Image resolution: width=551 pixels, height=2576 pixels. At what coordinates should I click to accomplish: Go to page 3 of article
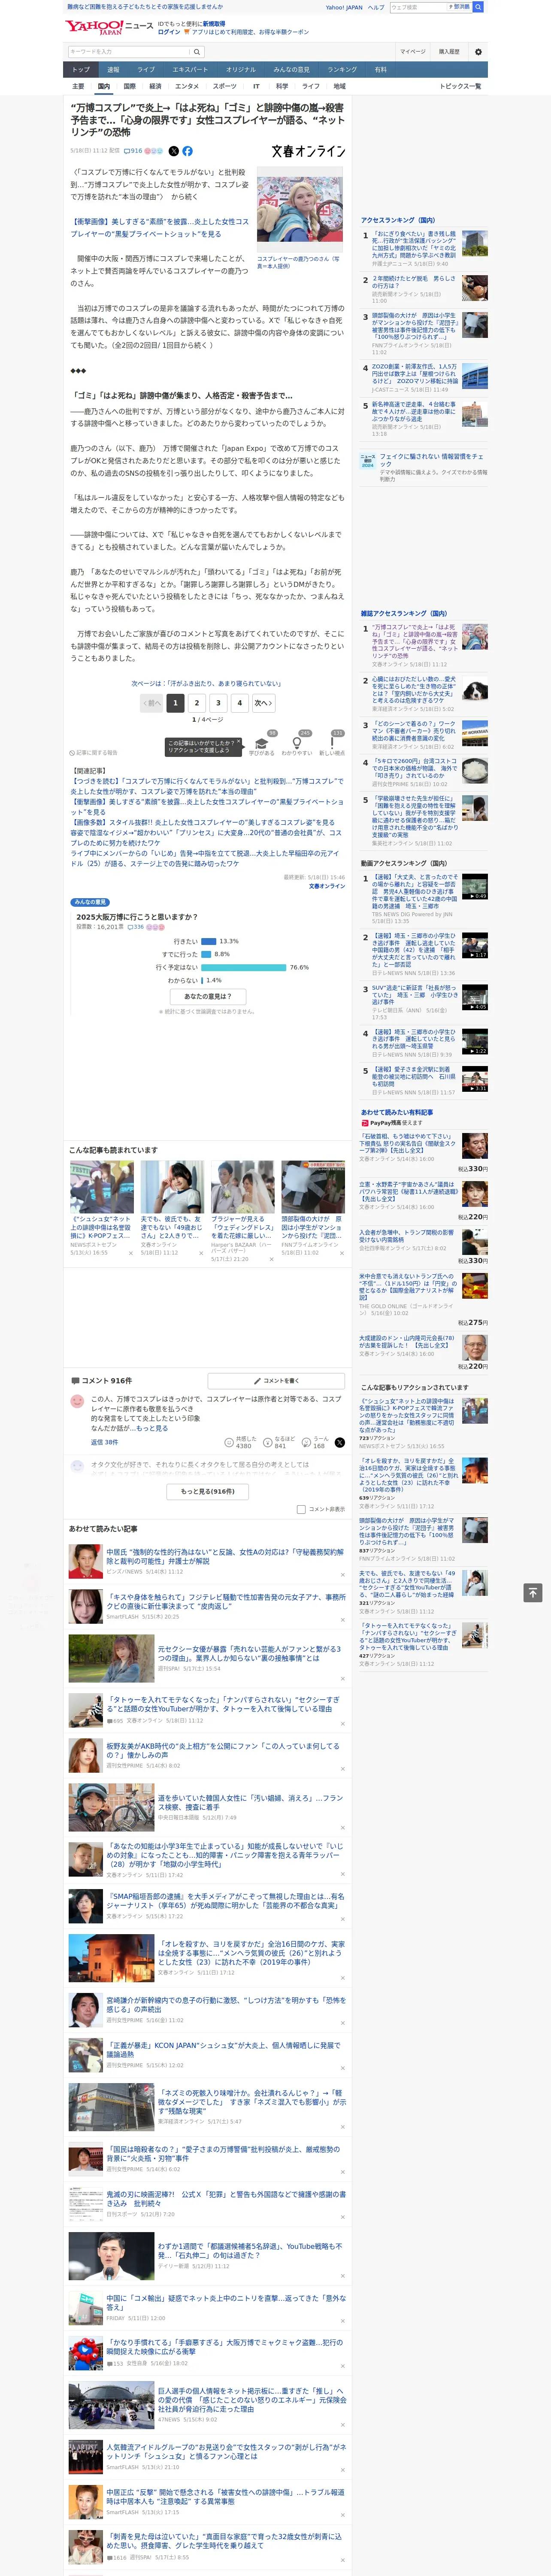(x=218, y=703)
